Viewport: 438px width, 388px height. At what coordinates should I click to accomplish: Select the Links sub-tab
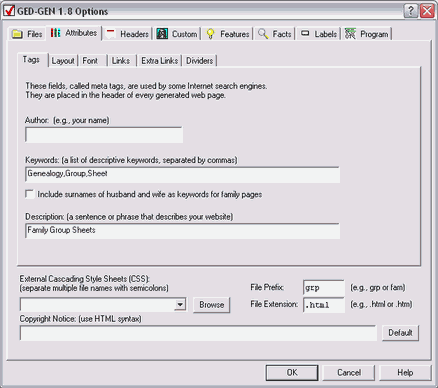point(121,61)
